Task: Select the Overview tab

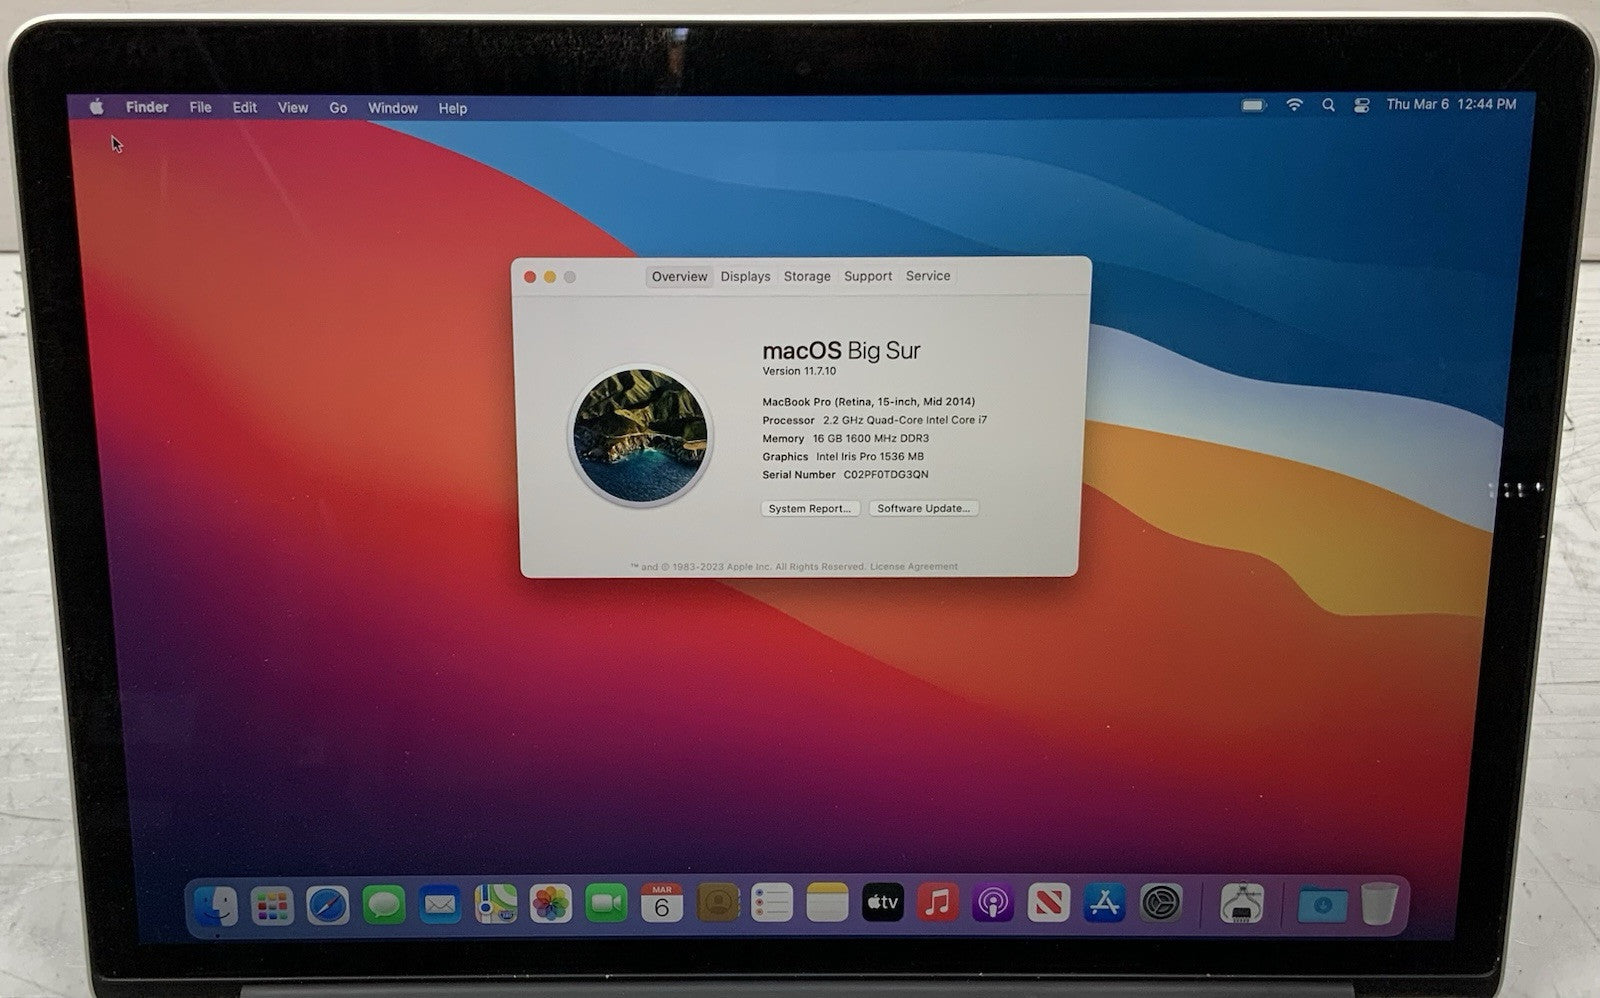Action: click(680, 277)
